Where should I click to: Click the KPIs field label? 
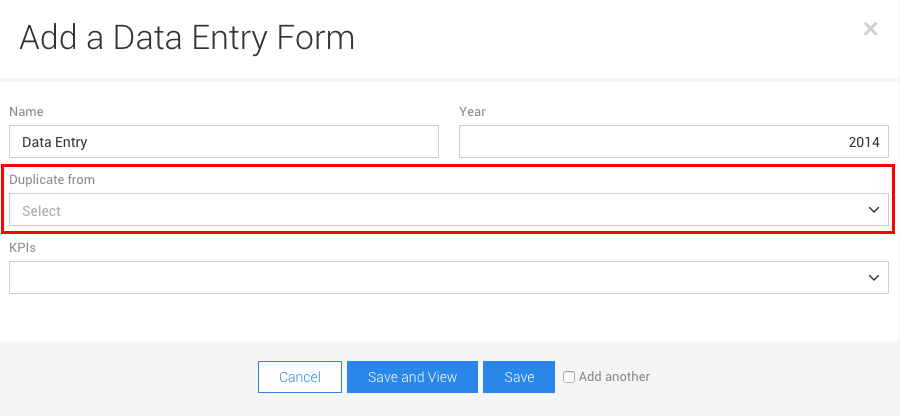point(22,246)
